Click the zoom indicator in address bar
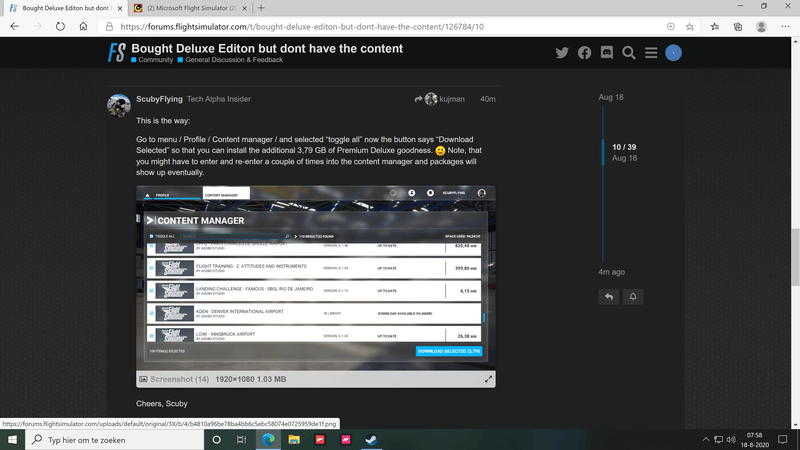 pyautogui.click(x=670, y=27)
